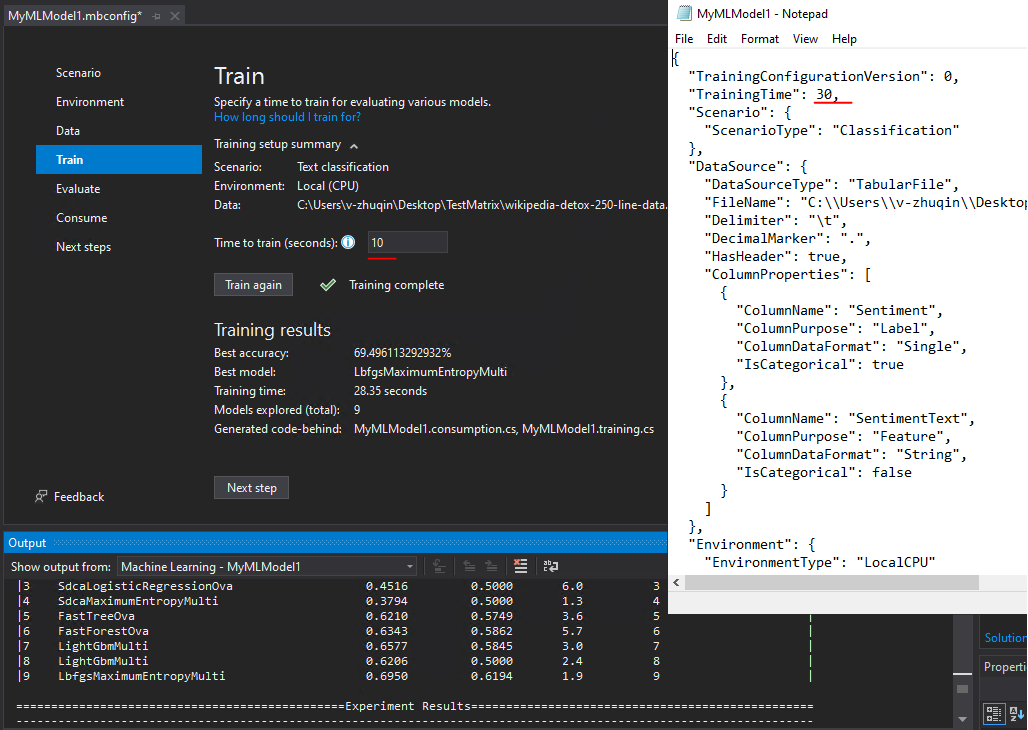Open How long should I train for link
Image resolution: width=1028 pixels, height=730 pixels.
tap(287, 117)
